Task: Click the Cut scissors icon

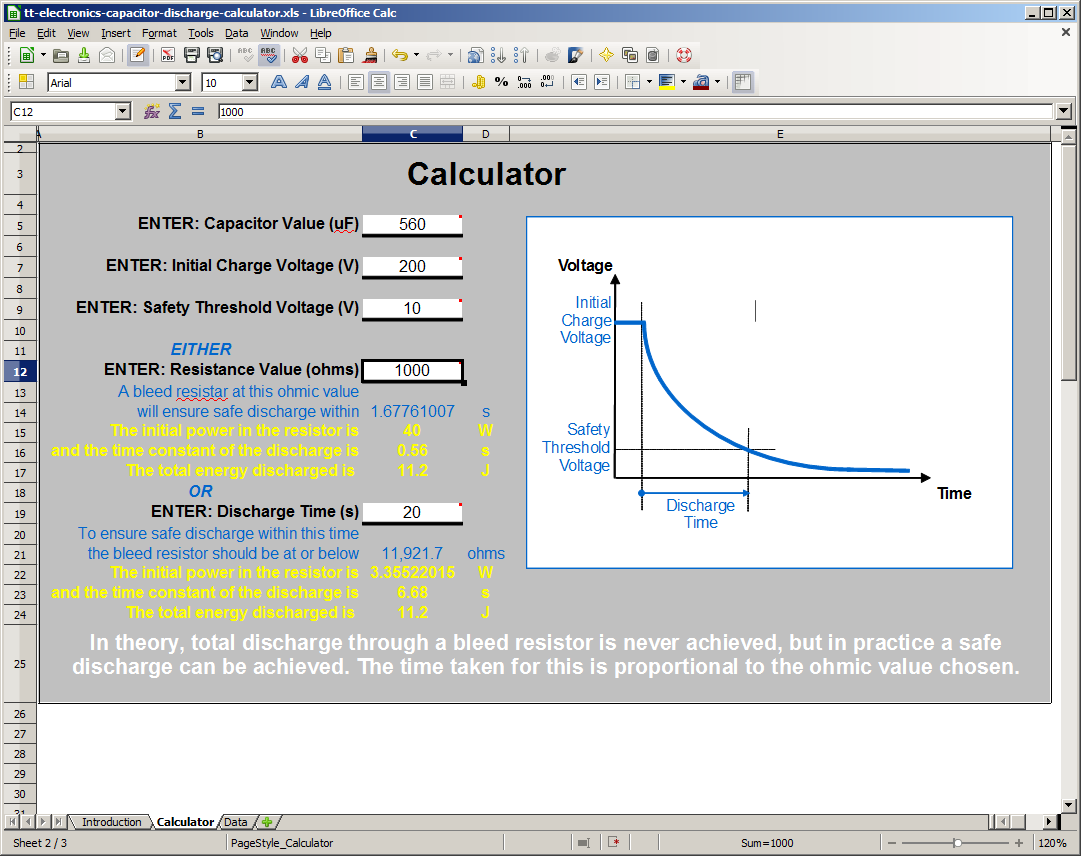Action: point(299,55)
